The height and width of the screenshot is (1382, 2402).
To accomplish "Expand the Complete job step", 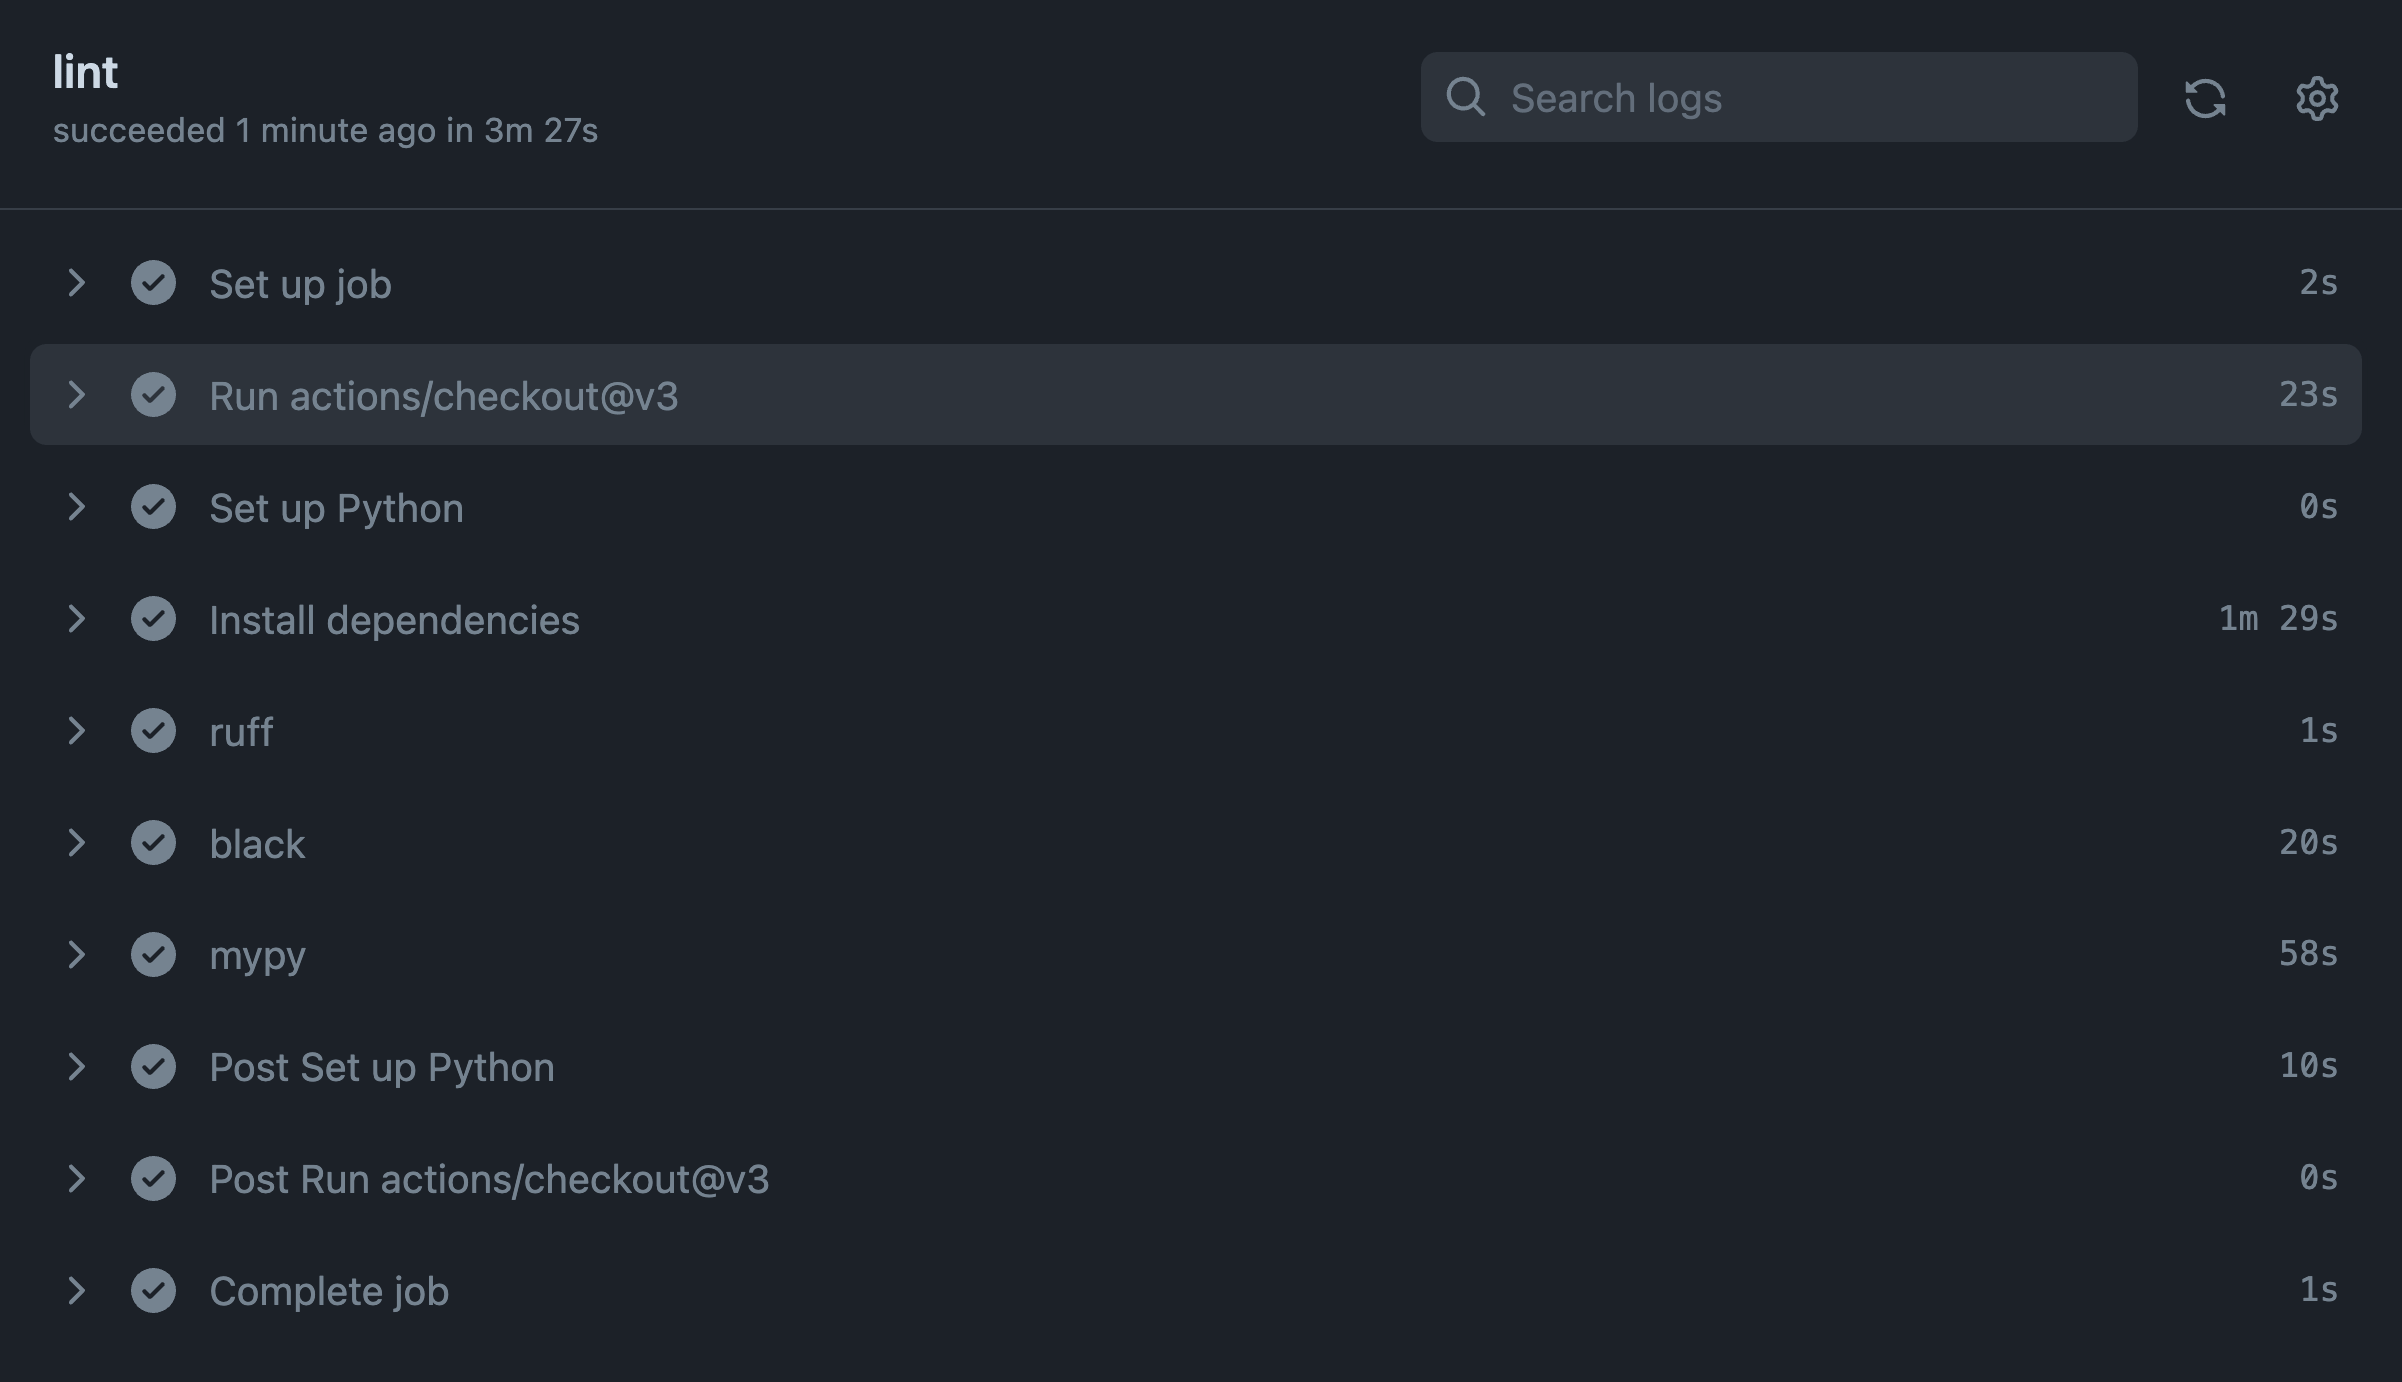I will point(78,1291).
